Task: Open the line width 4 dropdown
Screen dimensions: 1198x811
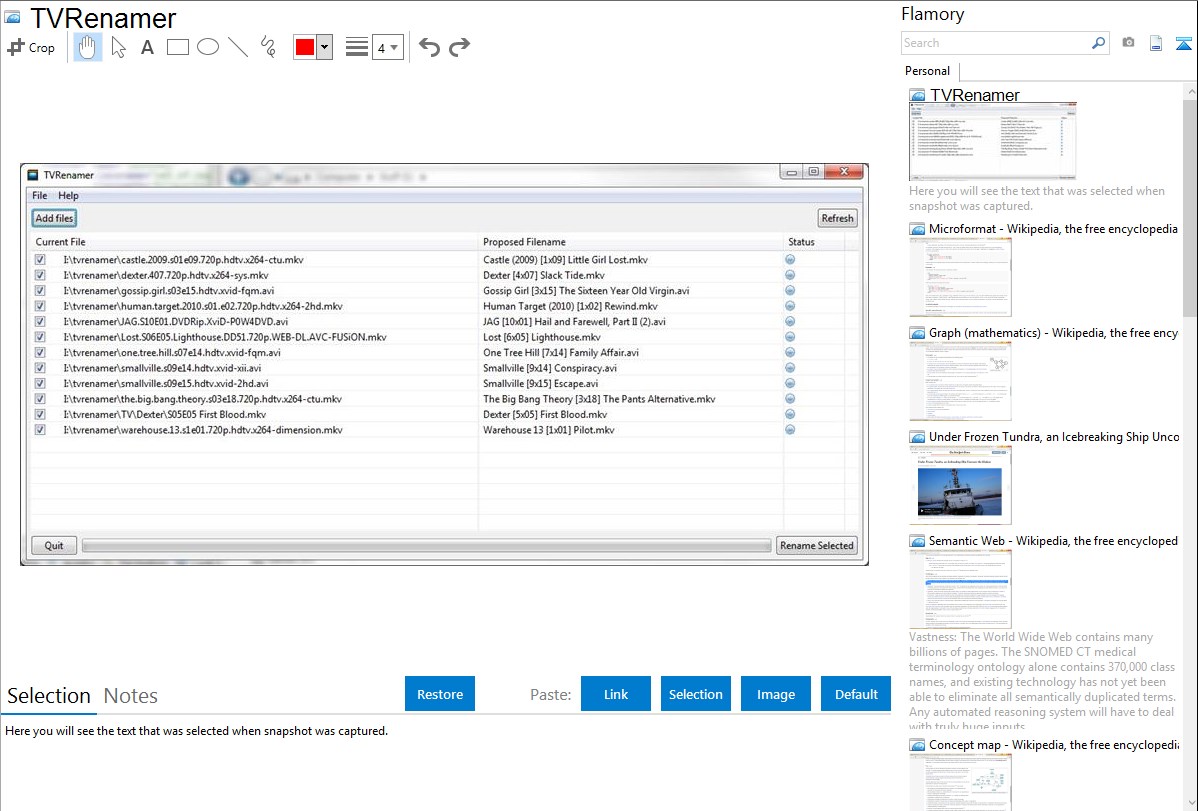Action: click(x=387, y=47)
